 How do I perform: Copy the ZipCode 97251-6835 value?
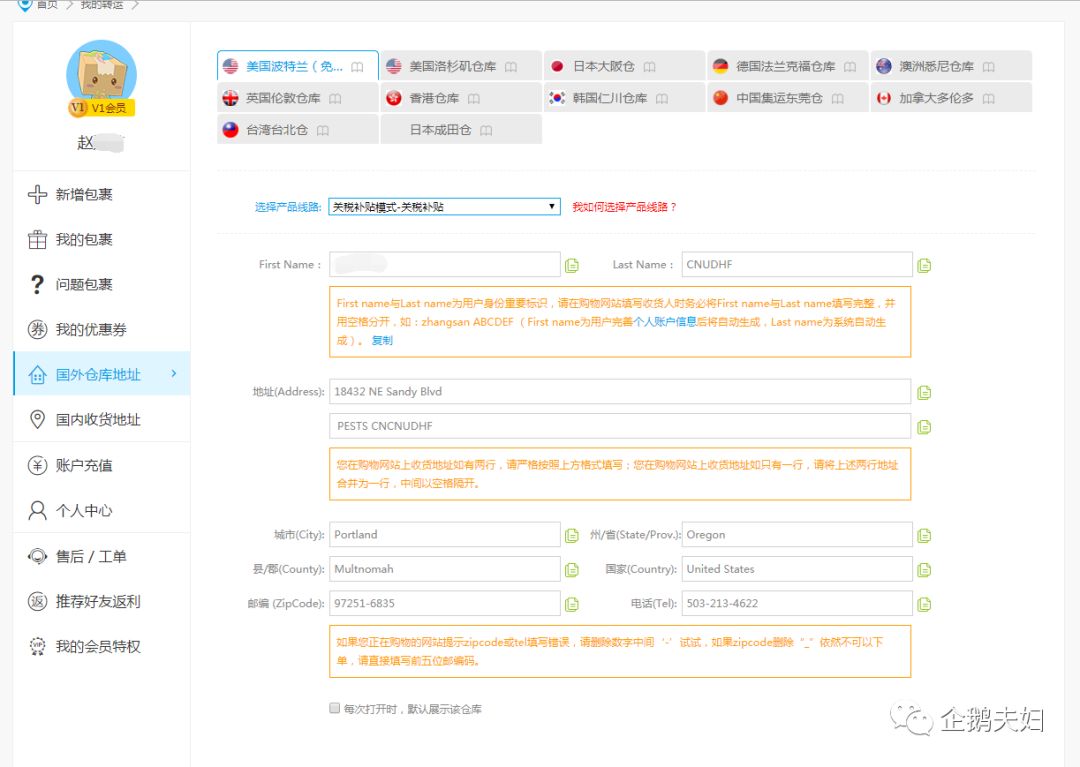point(571,604)
